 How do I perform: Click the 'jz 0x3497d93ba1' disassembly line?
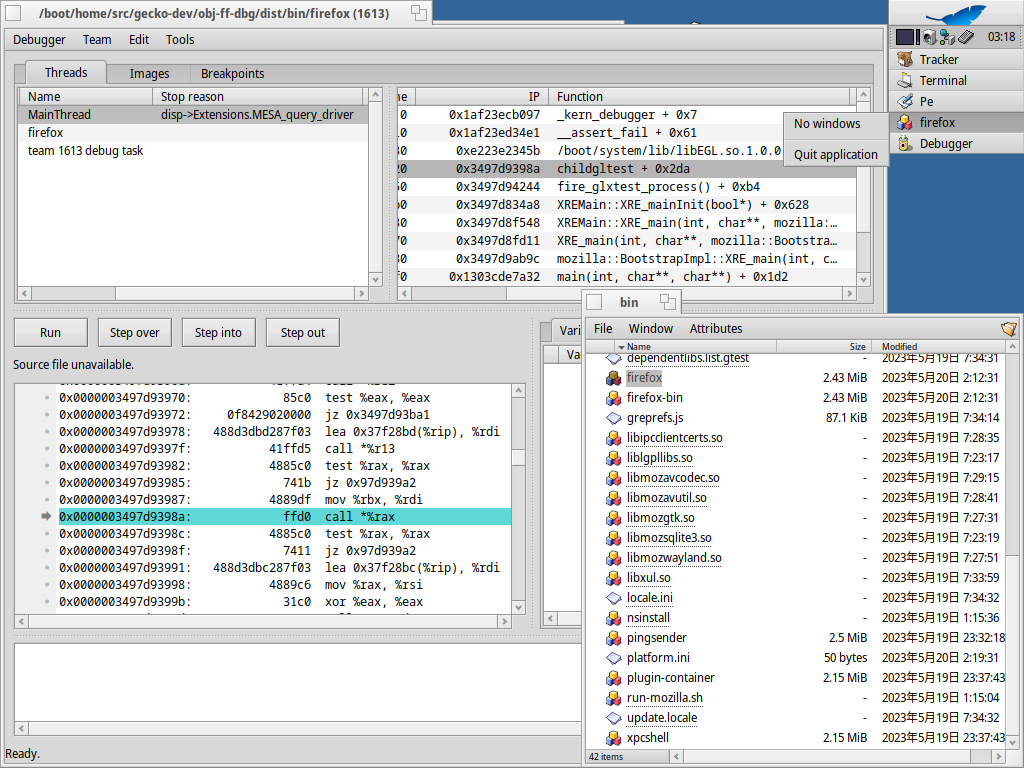285,415
